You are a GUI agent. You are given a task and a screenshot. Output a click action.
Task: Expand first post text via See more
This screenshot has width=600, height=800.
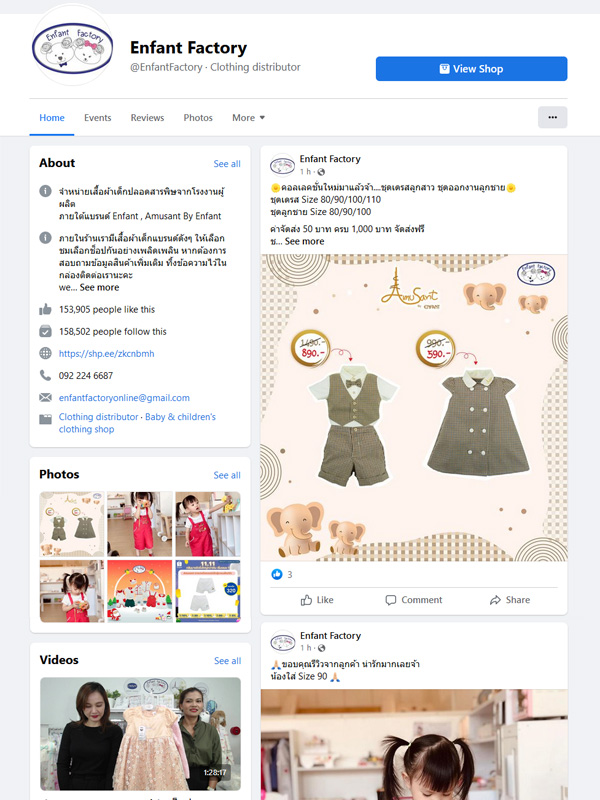pos(304,241)
